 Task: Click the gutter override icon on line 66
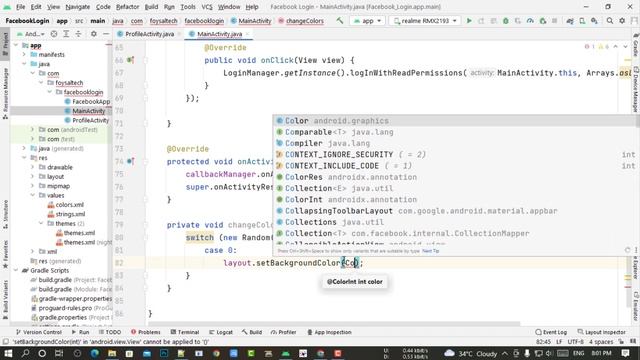(x=130, y=60)
